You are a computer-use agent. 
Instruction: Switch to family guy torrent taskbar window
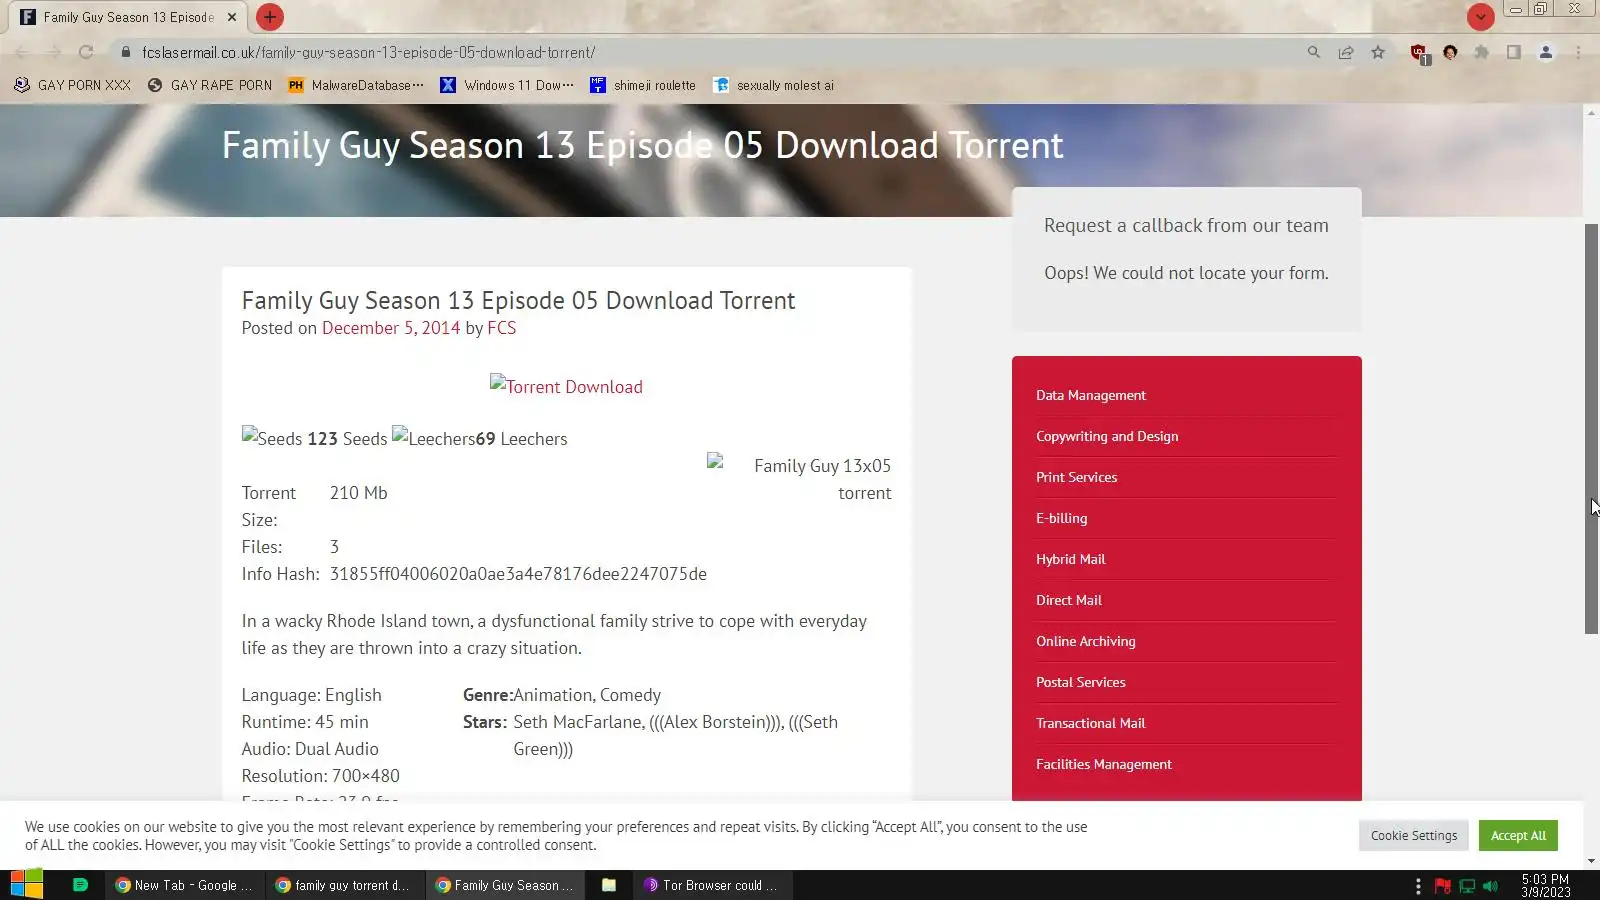pyautogui.click(x=345, y=885)
